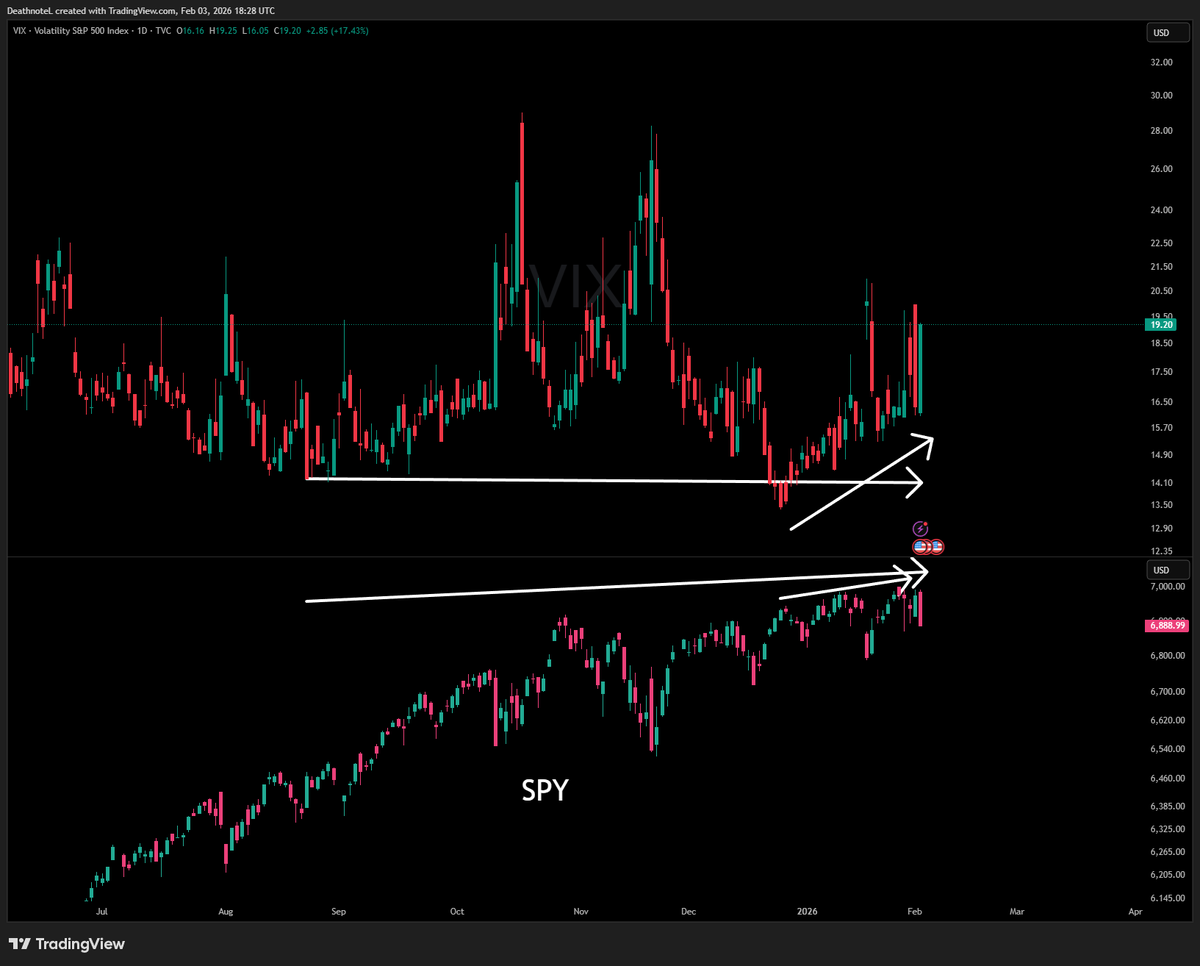
Task: Click the leftmost US flag event icon
Action: tap(920, 547)
